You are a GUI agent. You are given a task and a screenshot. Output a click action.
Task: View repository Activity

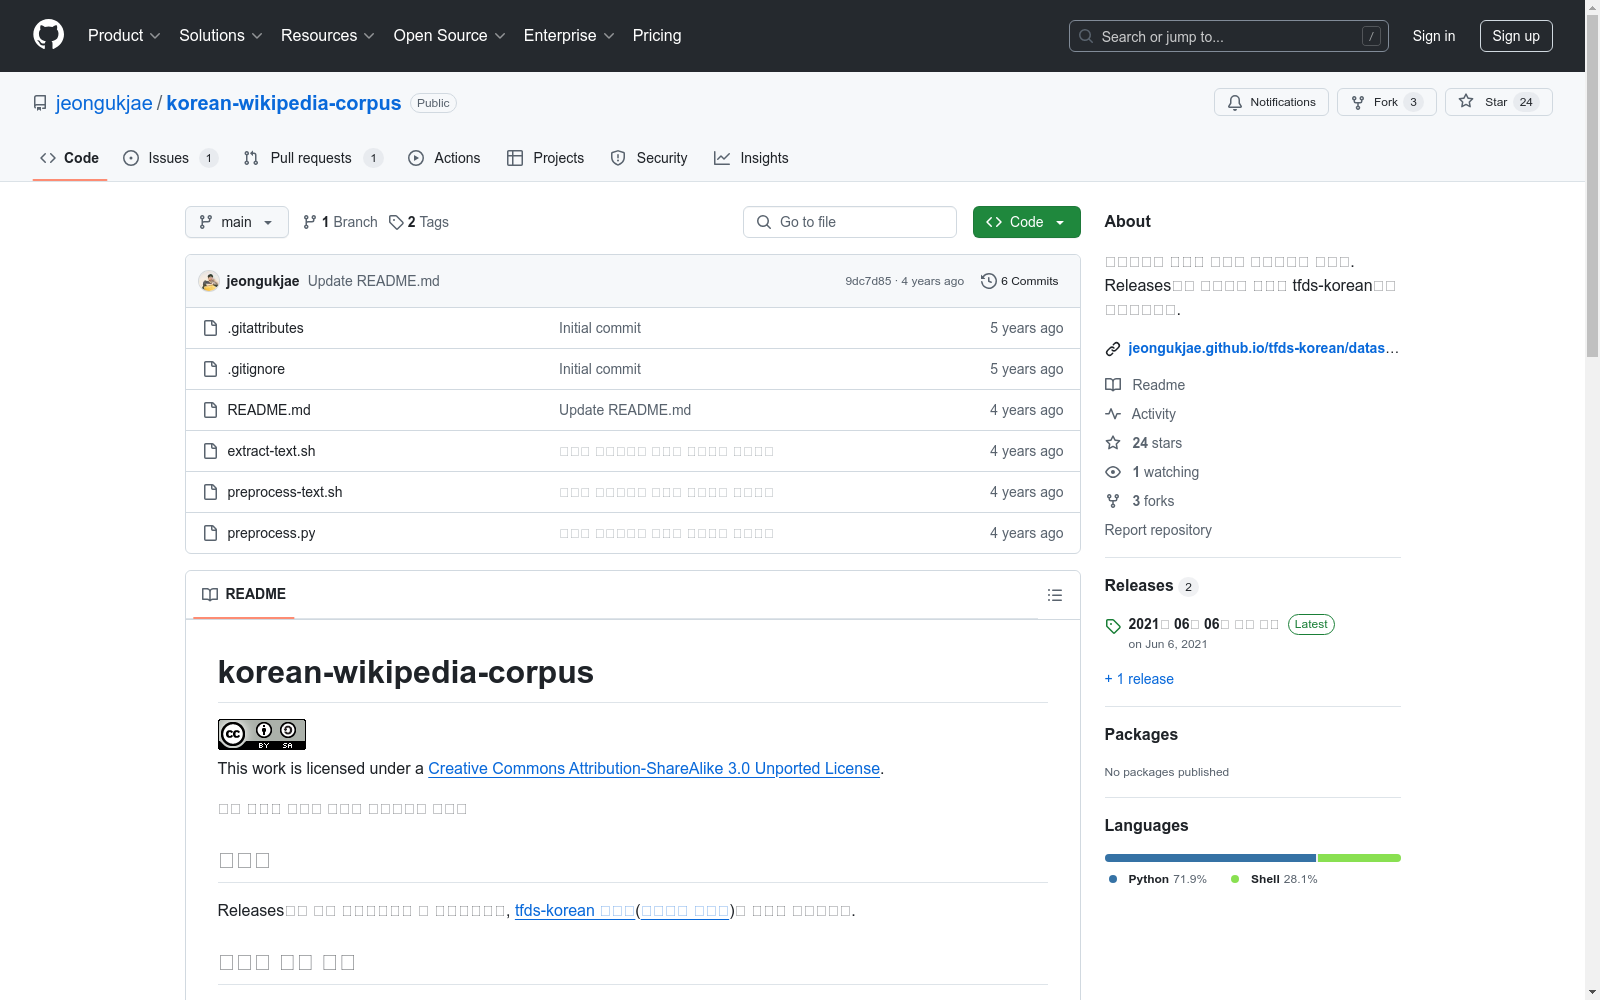coord(1140,414)
